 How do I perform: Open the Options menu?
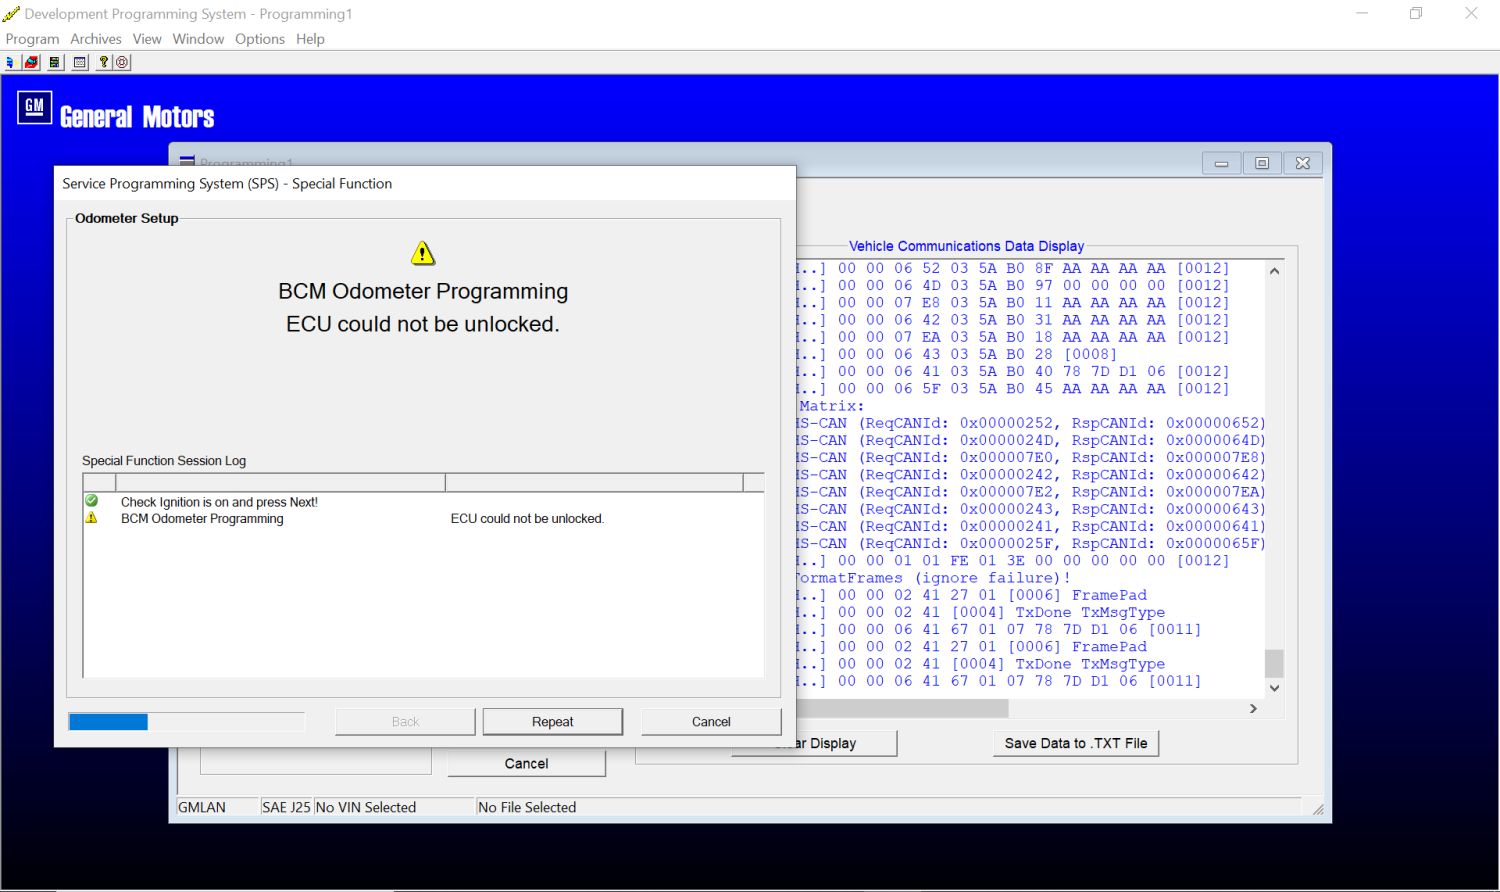pos(260,39)
